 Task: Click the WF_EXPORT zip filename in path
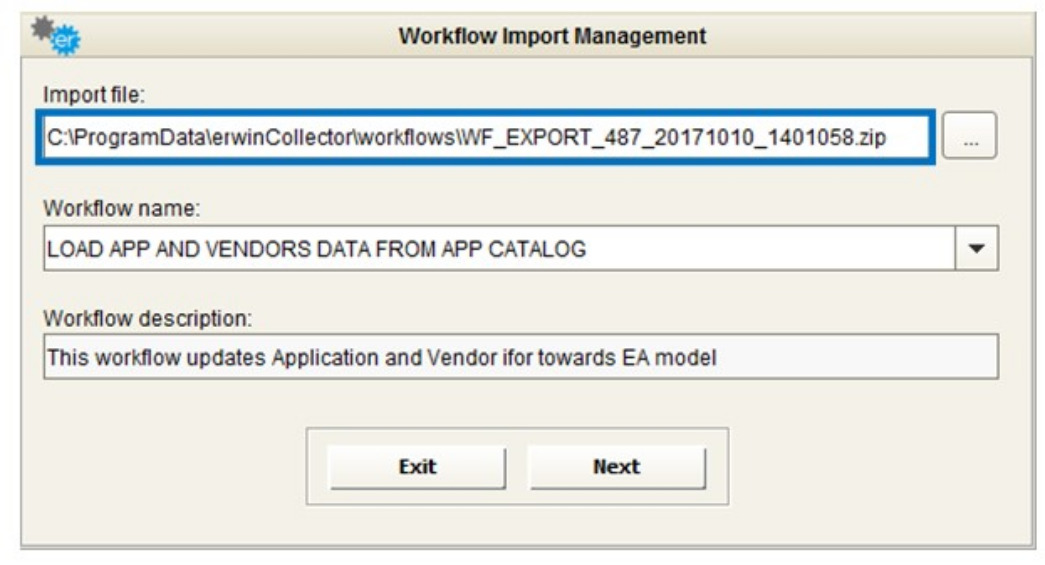click(672, 139)
